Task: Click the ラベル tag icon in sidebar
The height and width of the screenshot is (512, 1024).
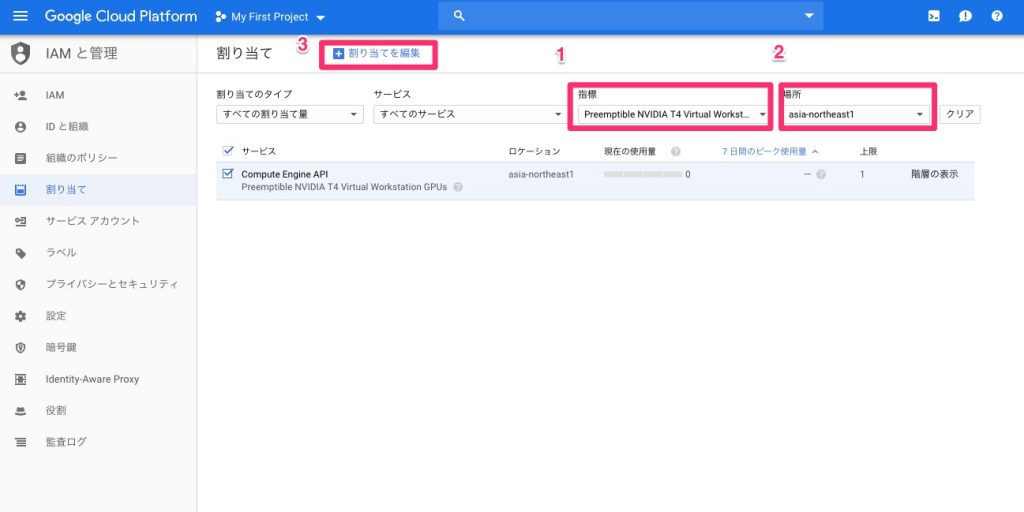Action: (x=20, y=253)
